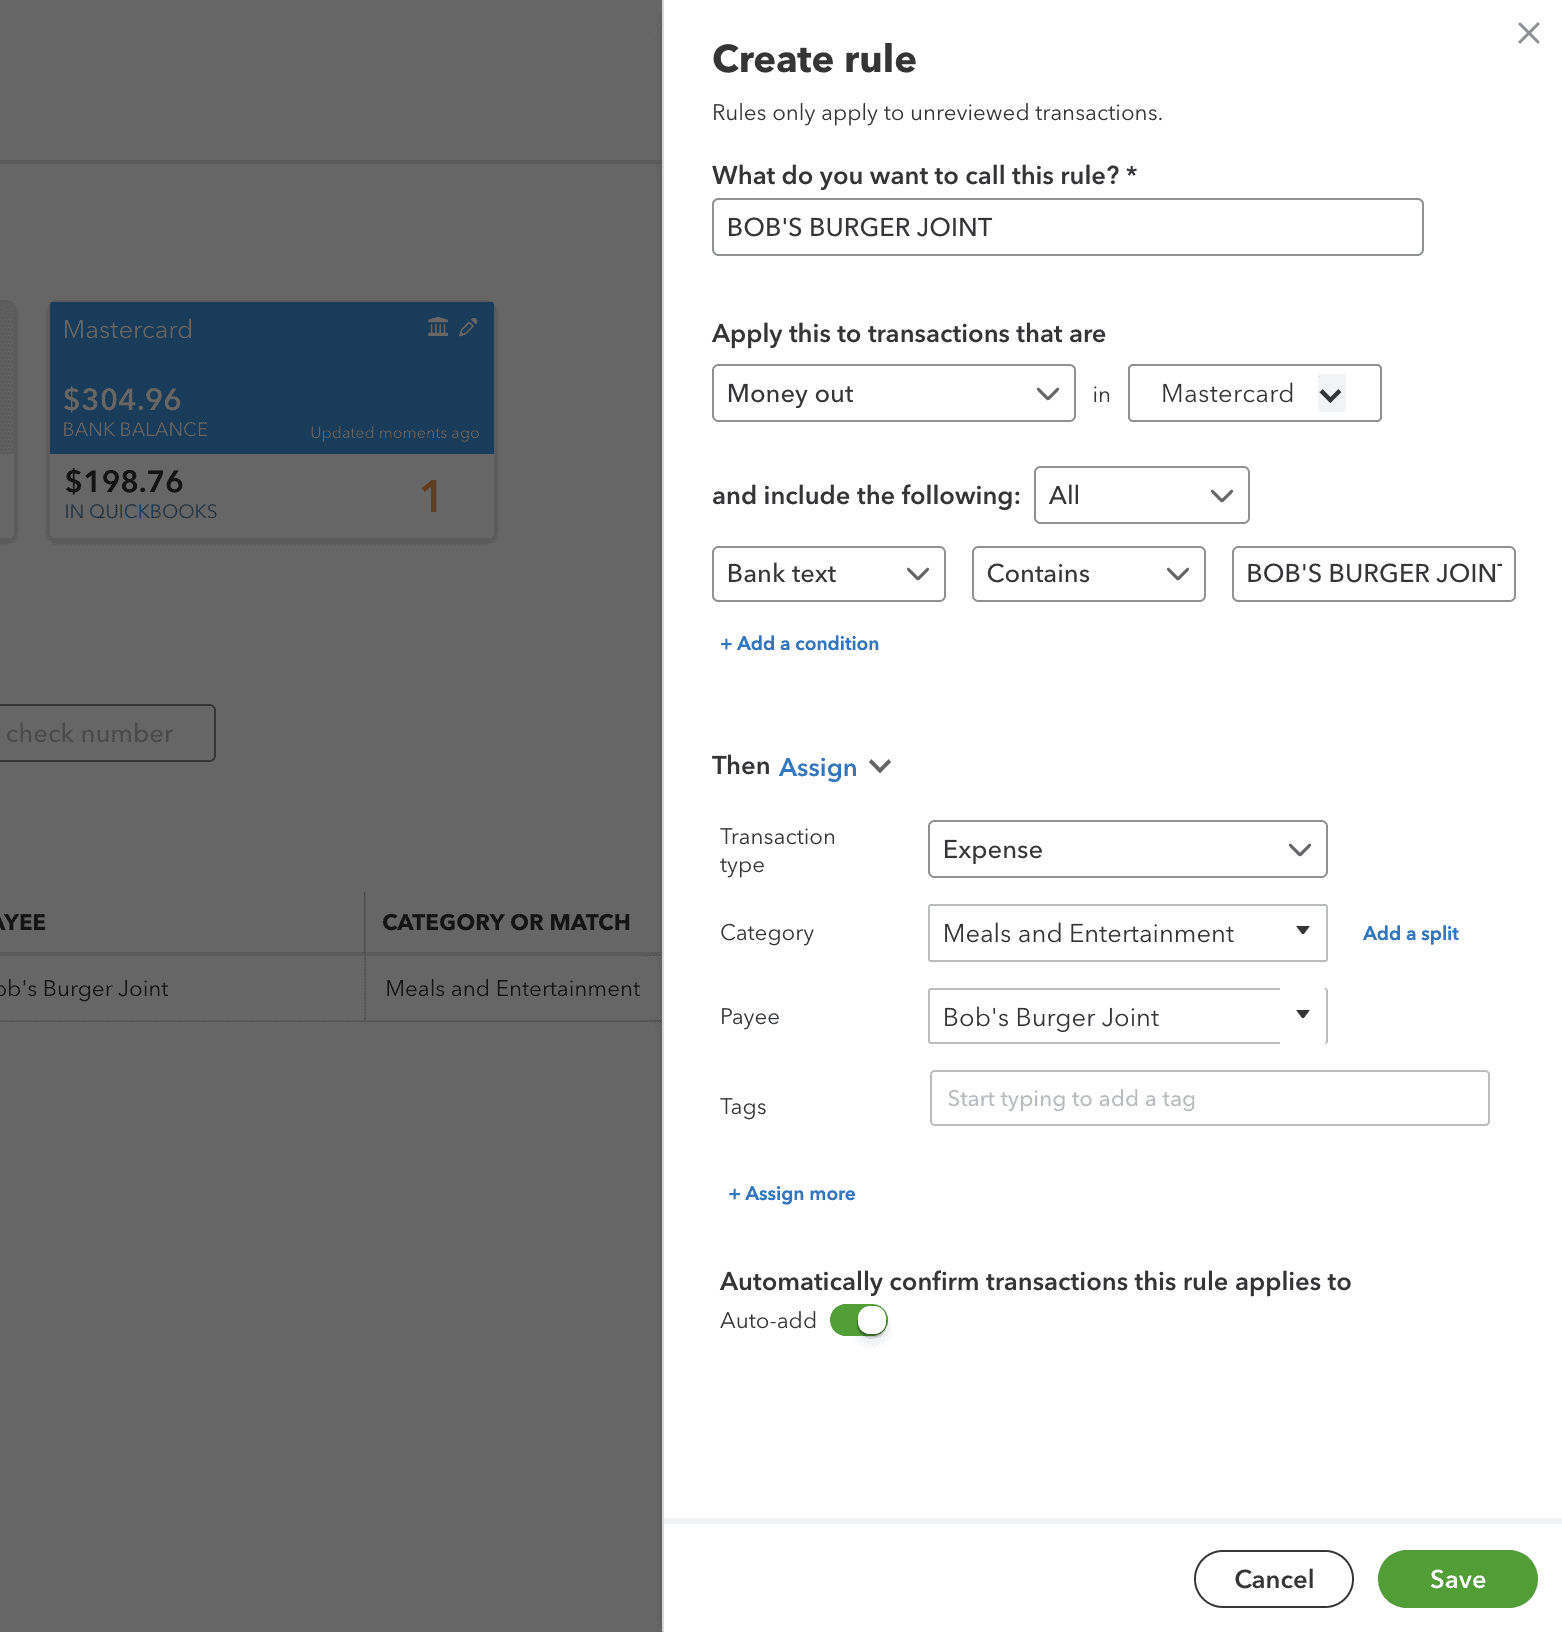The image size is (1562, 1632).
Task: Click the orange 1 transaction count
Action: point(430,496)
